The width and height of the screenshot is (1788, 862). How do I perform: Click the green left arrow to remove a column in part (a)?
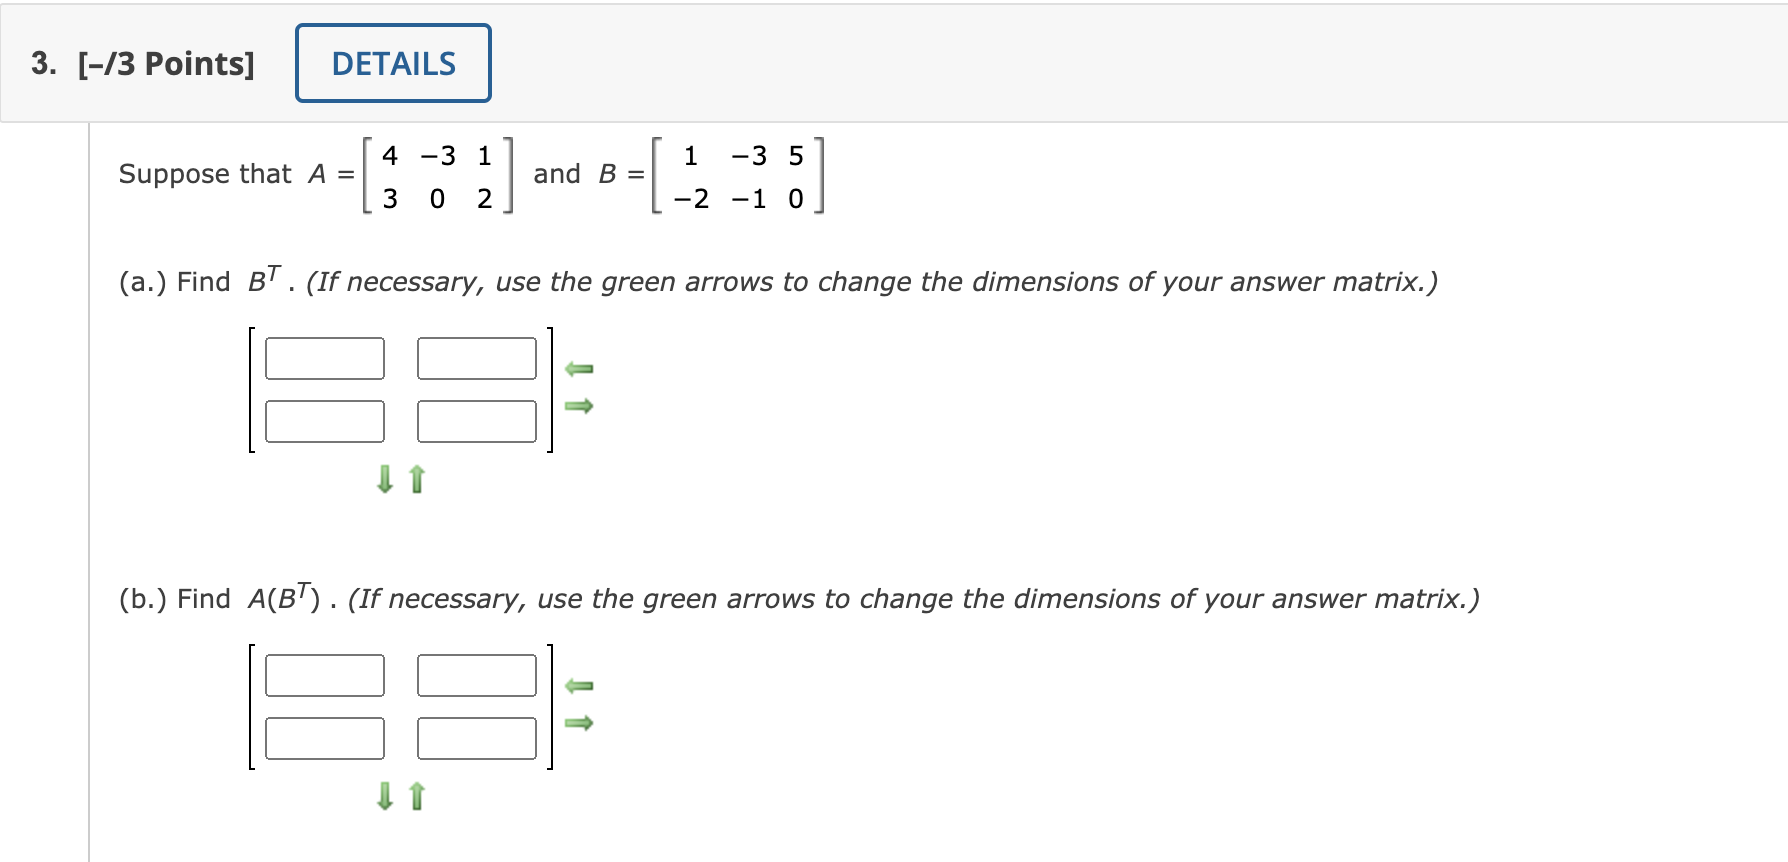tap(580, 369)
